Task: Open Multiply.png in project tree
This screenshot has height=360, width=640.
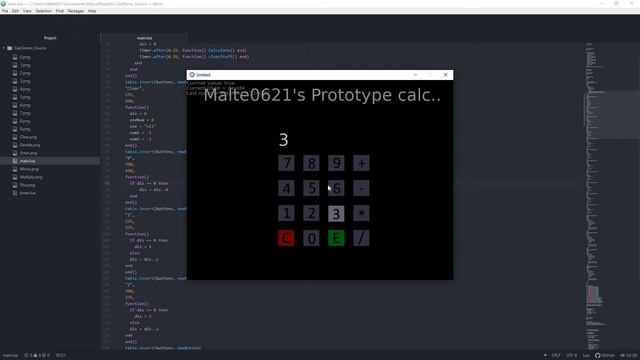Action: point(31,177)
